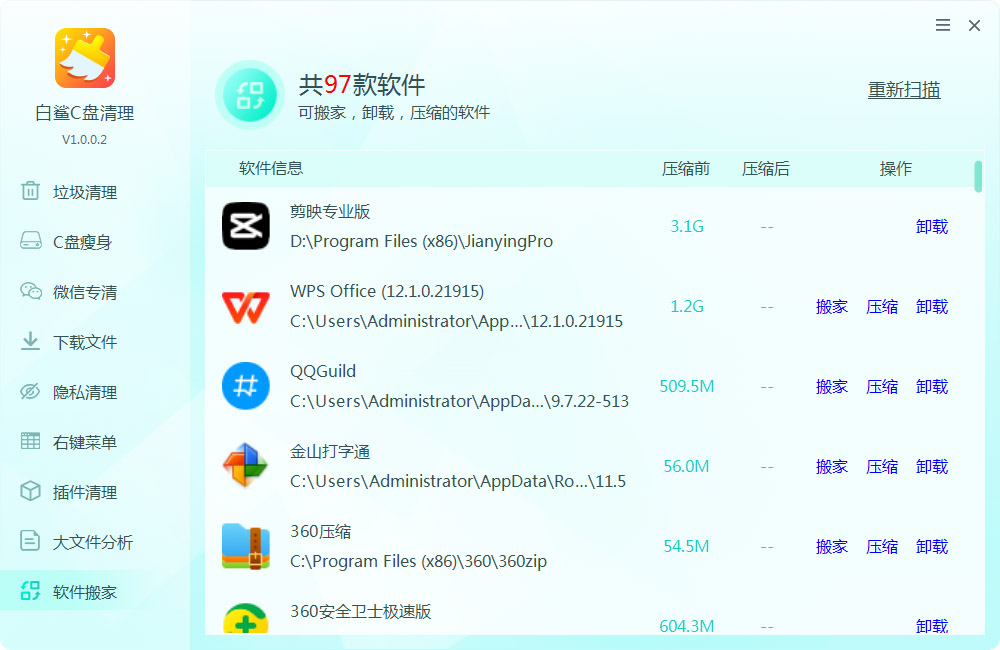1000x650 pixels.
Task: Click 卸载 for 金山打字通
Action: pyautogui.click(x=932, y=466)
